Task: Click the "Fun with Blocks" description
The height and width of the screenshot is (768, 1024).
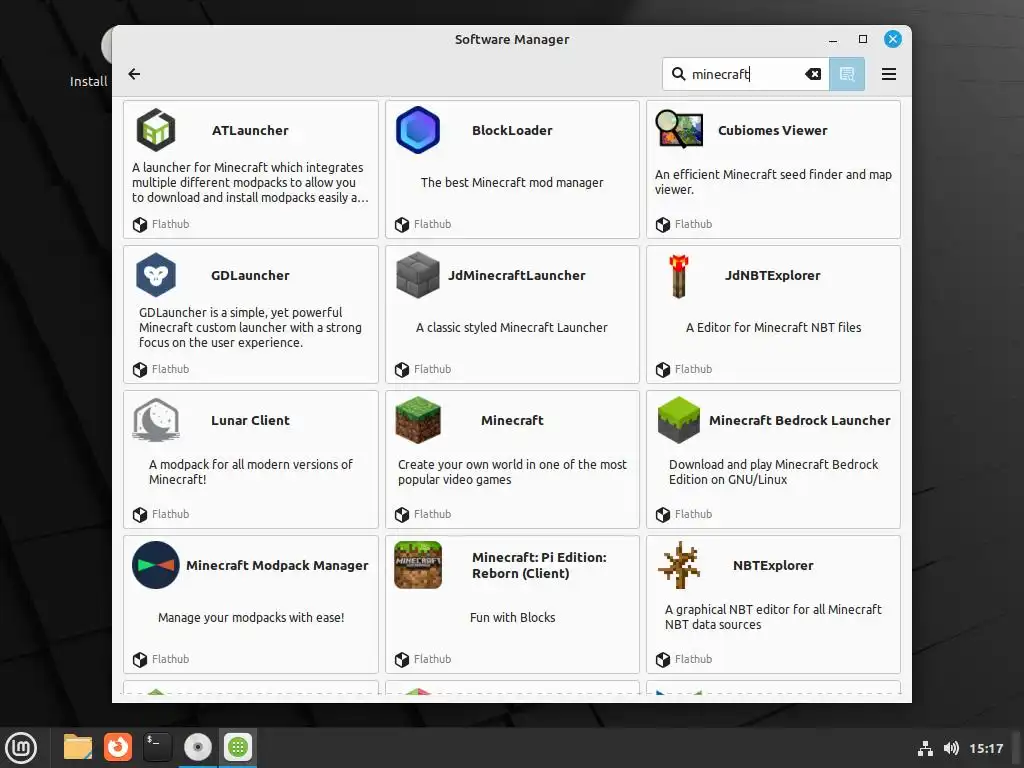Action: (513, 617)
